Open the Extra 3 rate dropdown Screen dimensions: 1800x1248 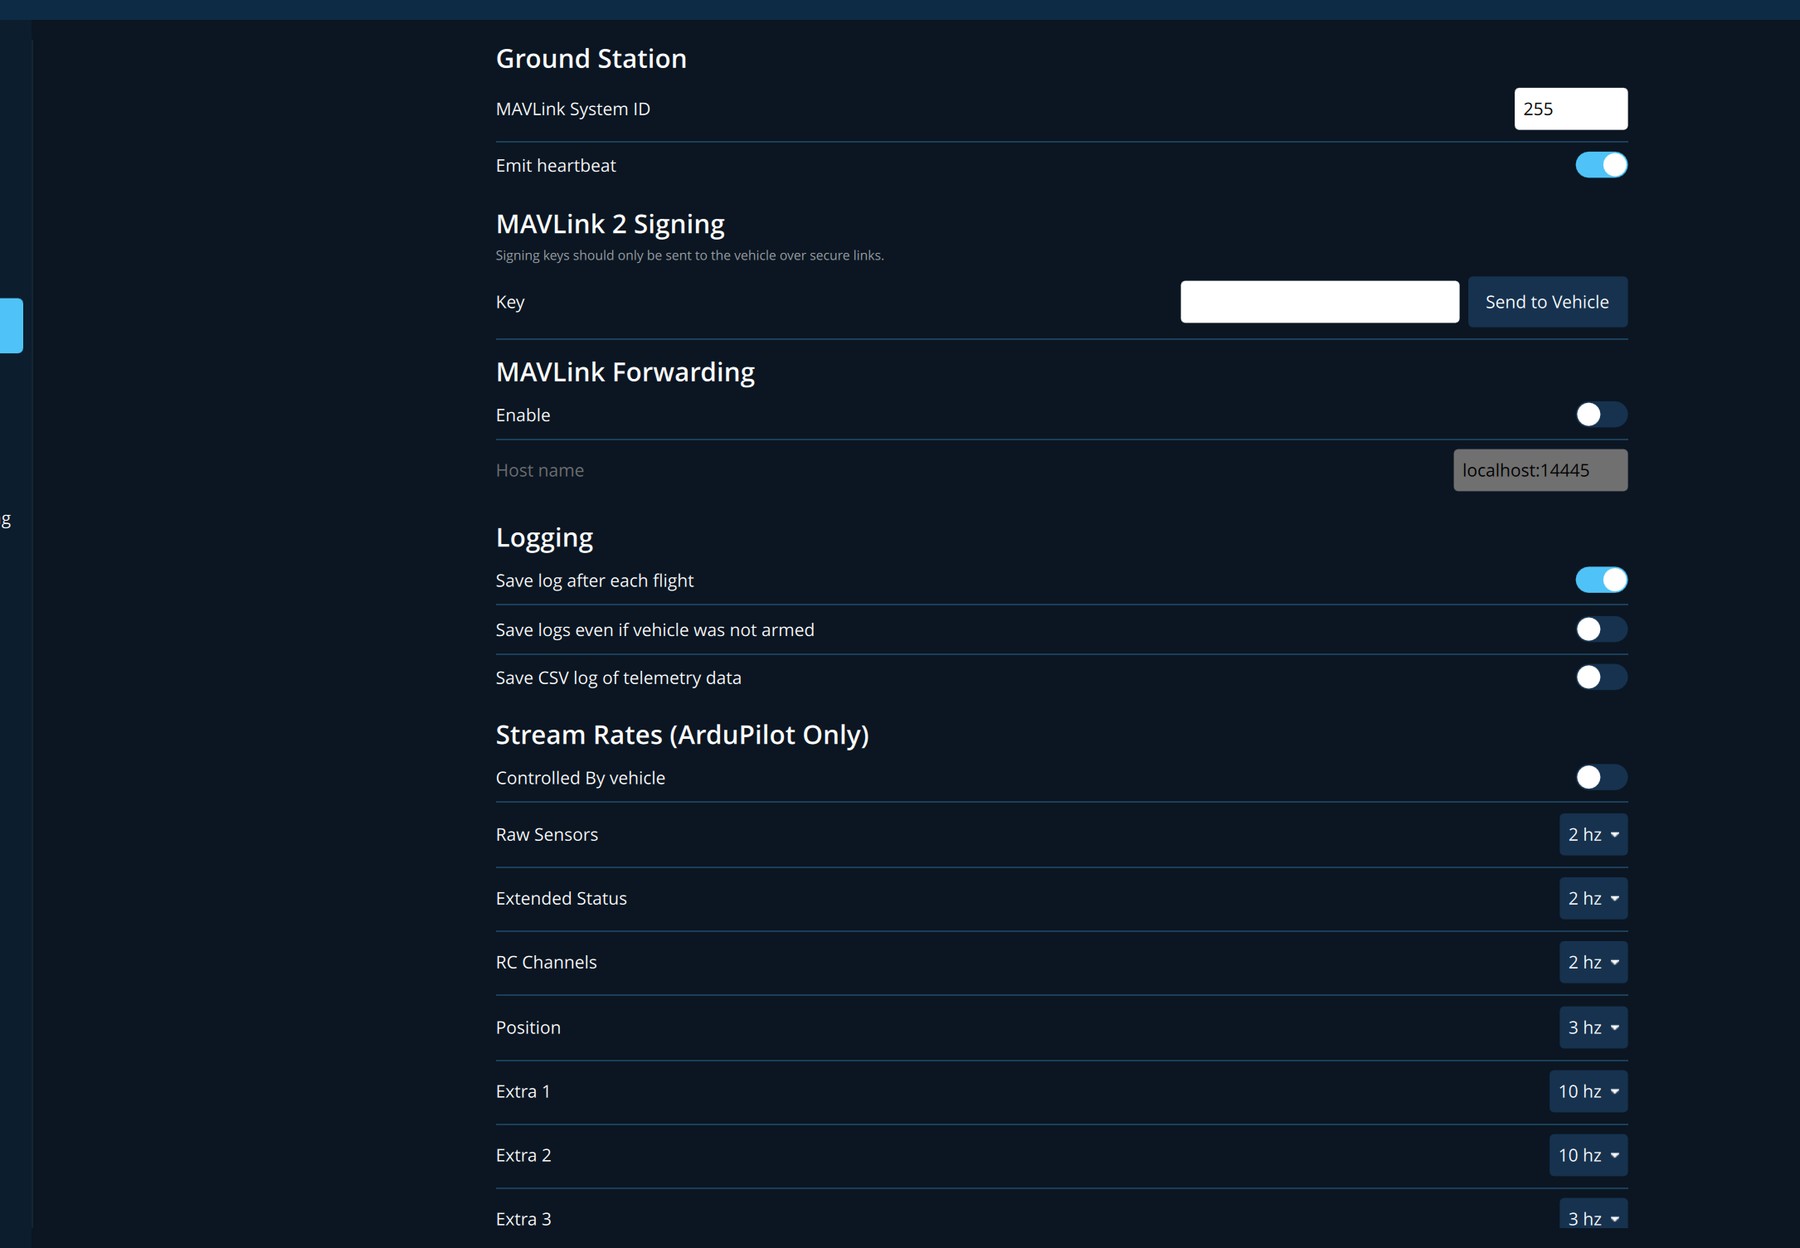tap(1593, 1215)
